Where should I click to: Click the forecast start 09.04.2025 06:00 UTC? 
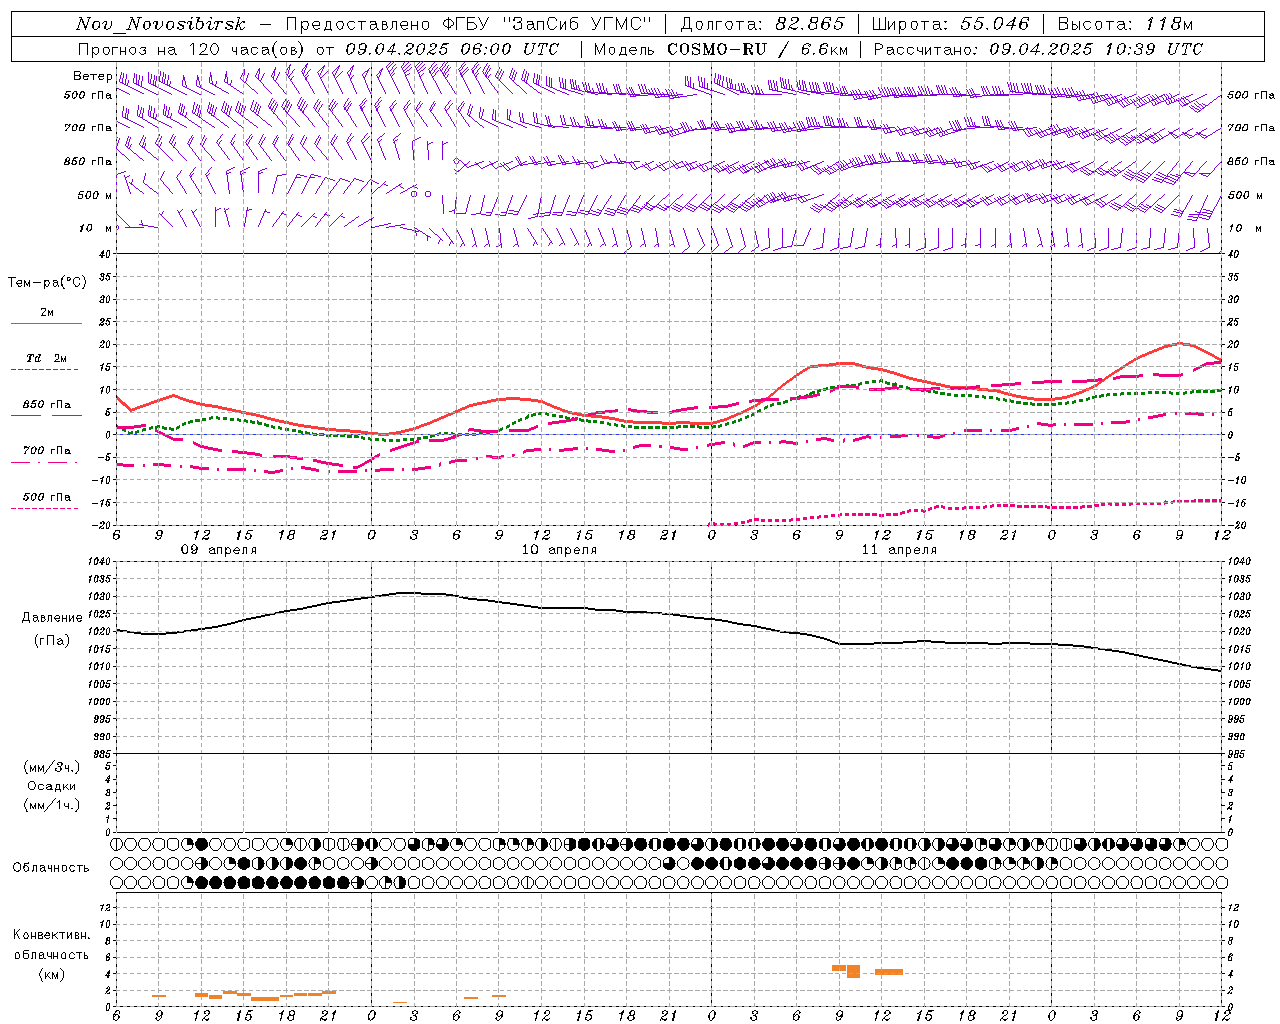tap(452, 49)
